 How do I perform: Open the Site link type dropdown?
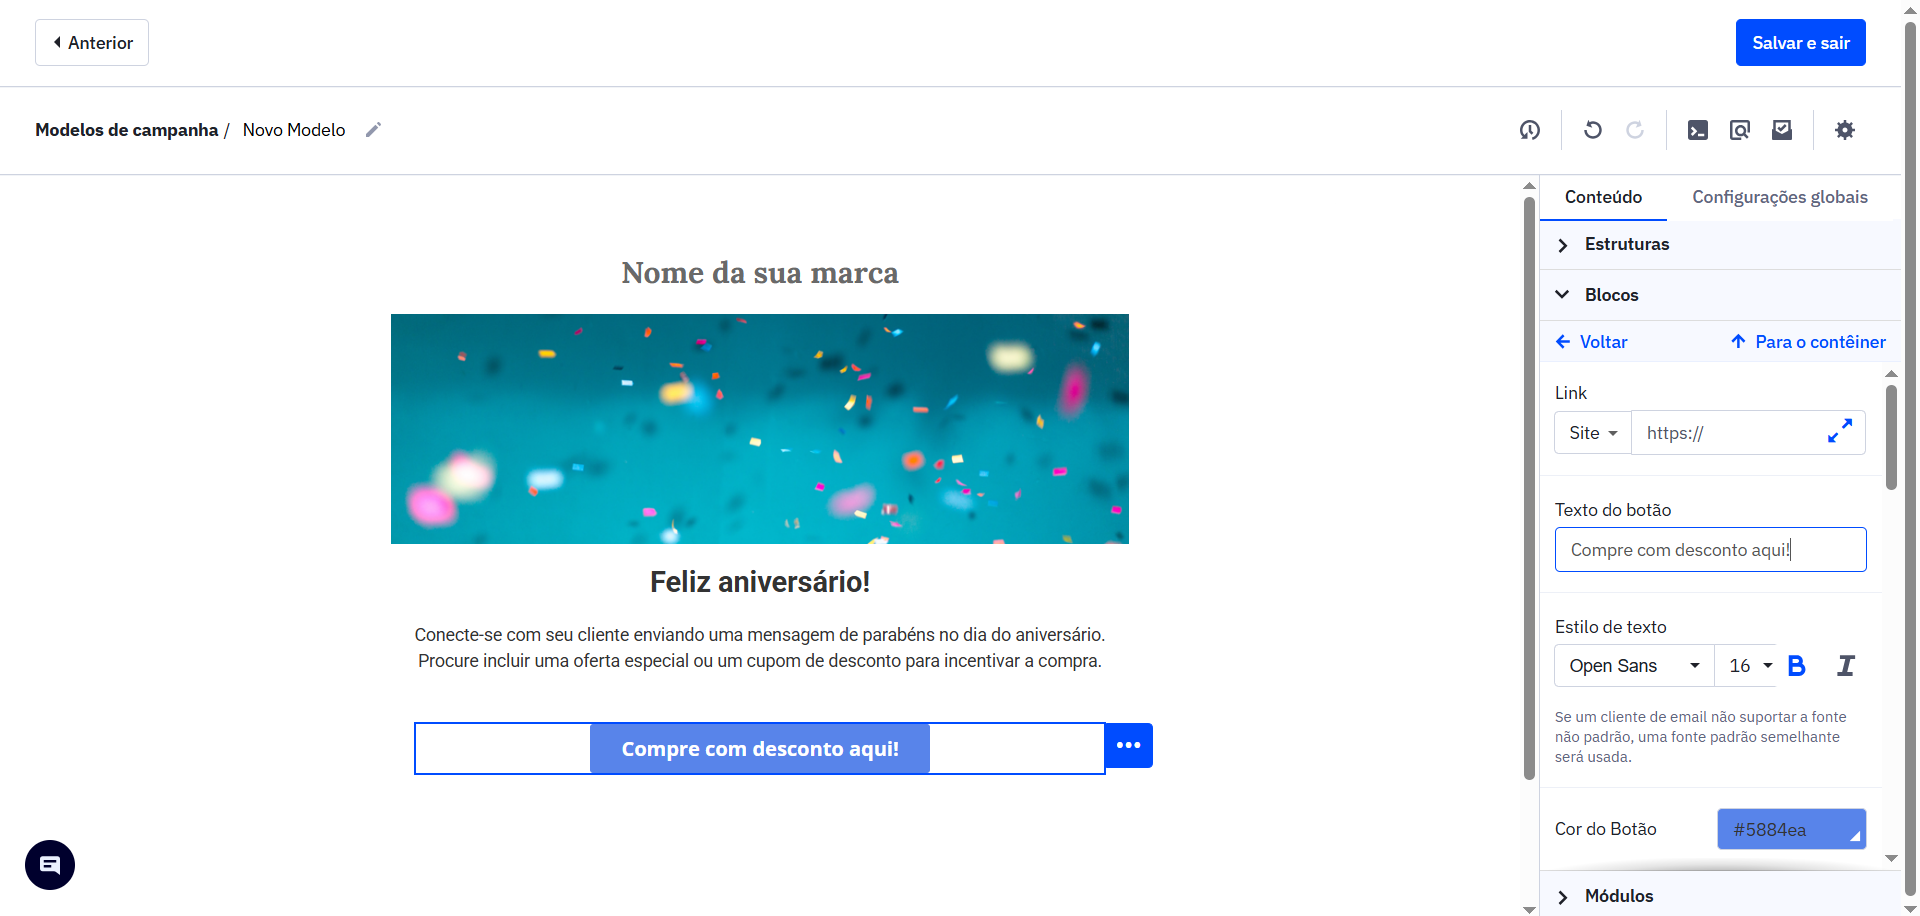[1592, 432]
